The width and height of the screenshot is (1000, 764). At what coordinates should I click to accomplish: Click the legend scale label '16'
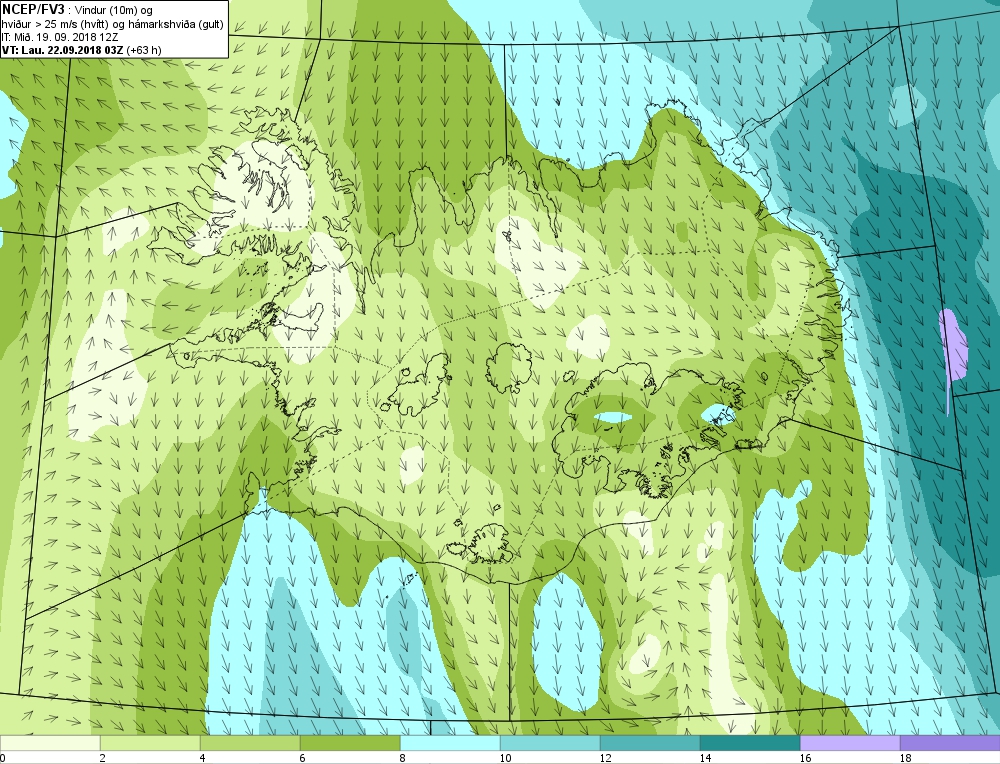(805, 758)
